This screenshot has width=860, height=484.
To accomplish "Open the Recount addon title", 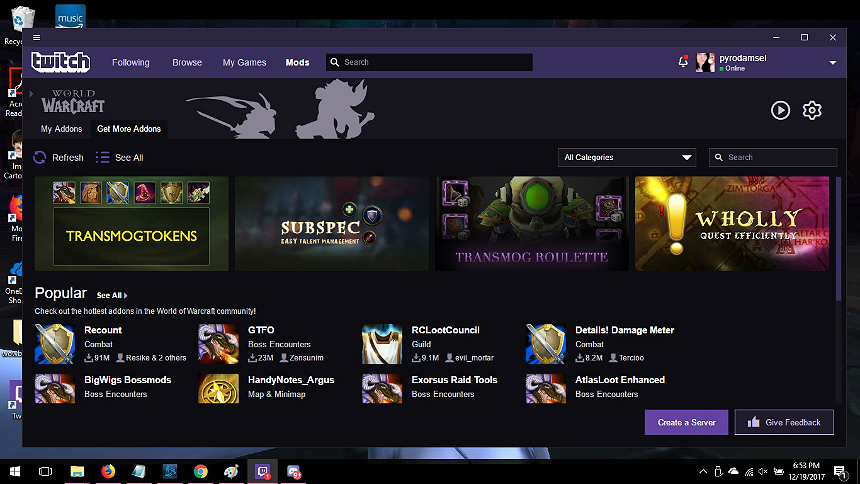I will click(x=103, y=330).
